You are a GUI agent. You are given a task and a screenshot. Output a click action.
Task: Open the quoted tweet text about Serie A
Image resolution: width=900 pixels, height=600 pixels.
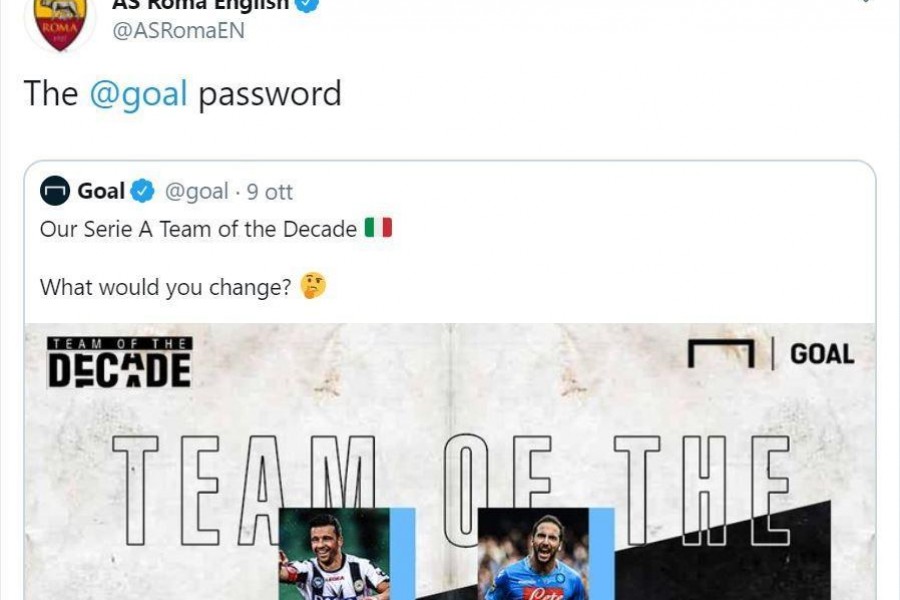198,229
